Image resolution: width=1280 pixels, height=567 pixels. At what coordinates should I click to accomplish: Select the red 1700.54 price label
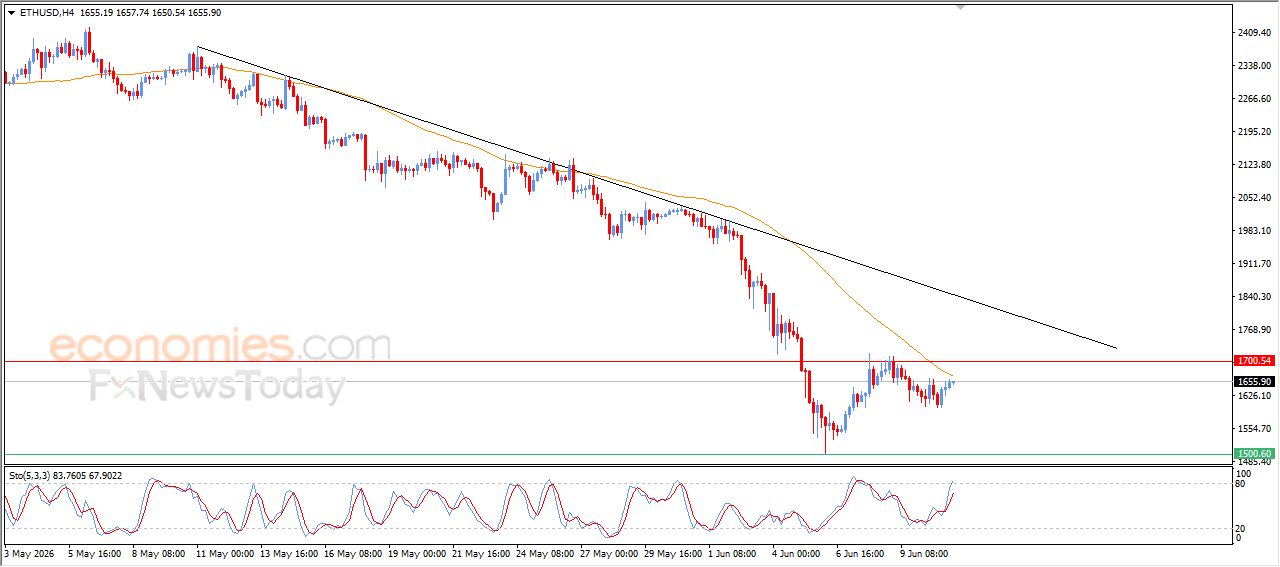[1253, 360]
